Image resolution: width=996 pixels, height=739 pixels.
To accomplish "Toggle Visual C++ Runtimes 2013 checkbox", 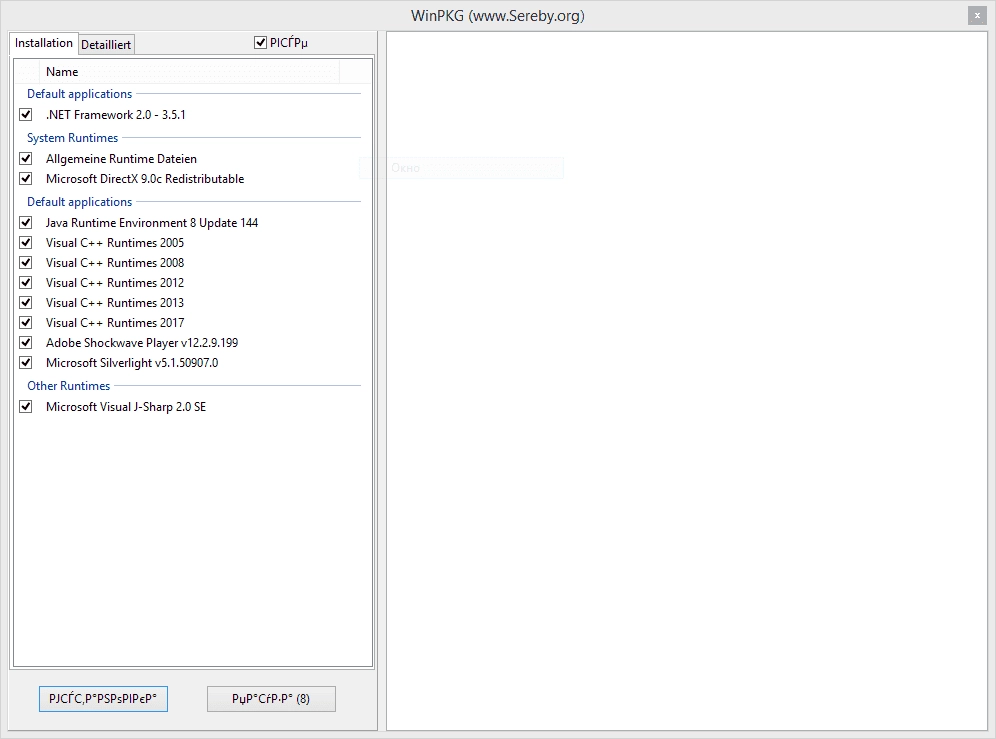I will [x=25, y=302].
